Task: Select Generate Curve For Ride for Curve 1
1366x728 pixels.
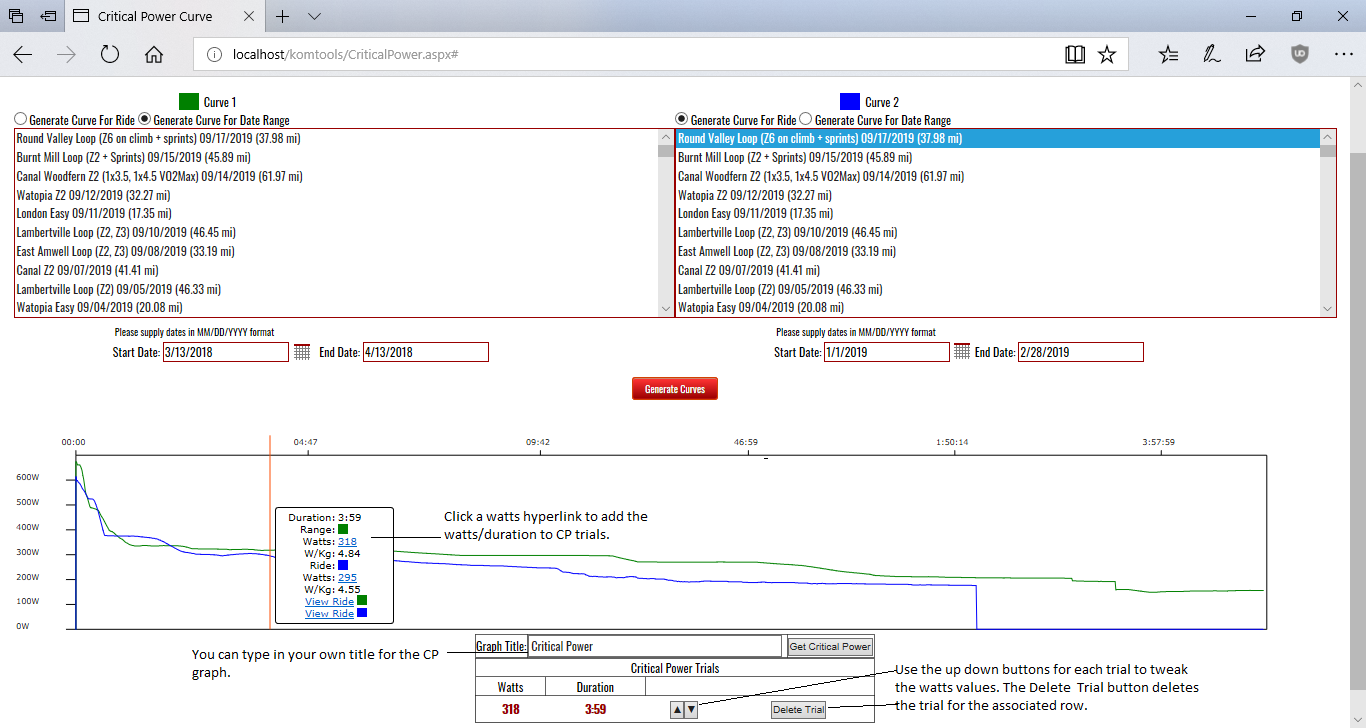Action: [21, 120]
